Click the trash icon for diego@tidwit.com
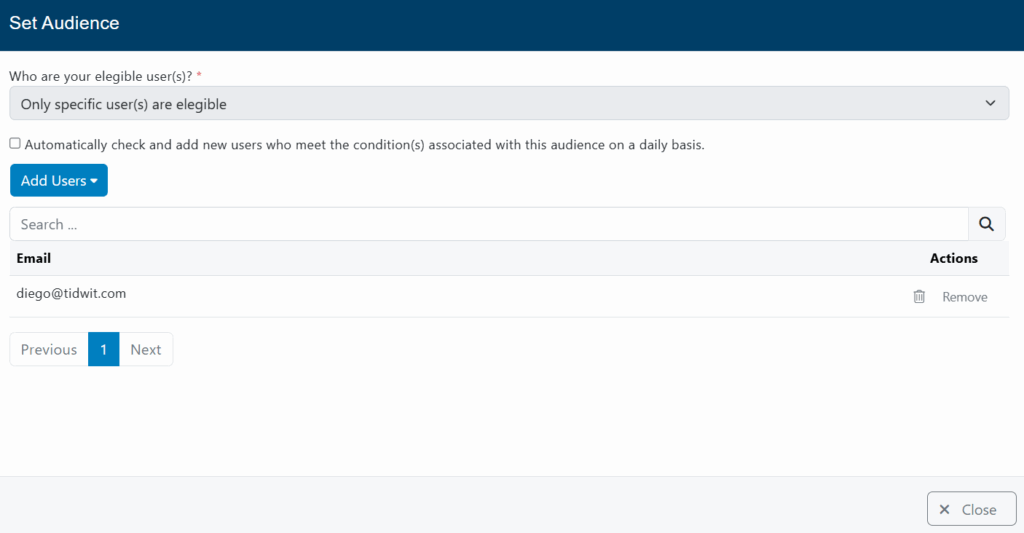Viewport: 1024px width, 533px height. (x=919, y=297)
